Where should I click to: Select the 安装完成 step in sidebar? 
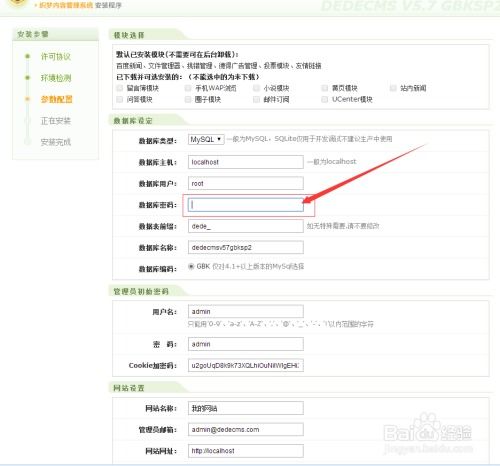[56, 142]
